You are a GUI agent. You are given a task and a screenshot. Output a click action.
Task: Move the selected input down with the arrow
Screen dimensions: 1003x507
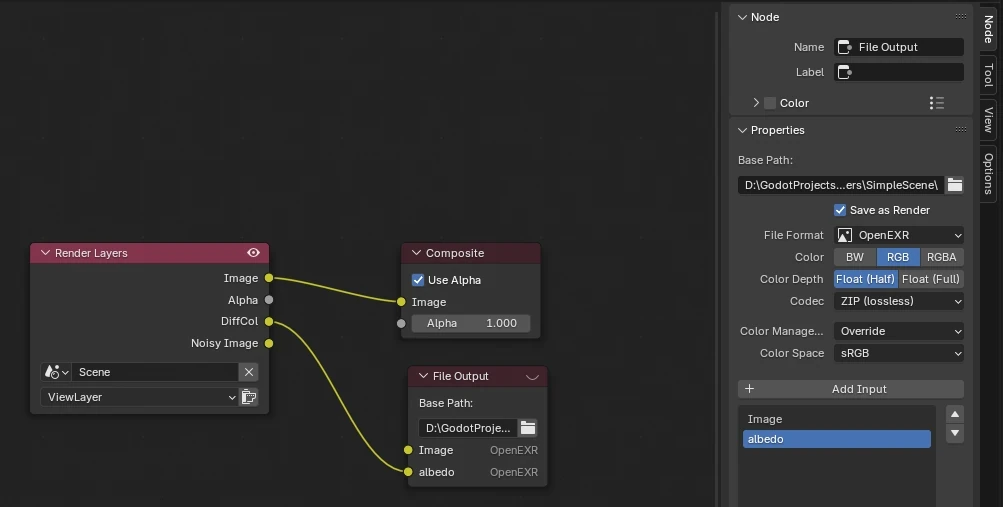coord(954,433)
